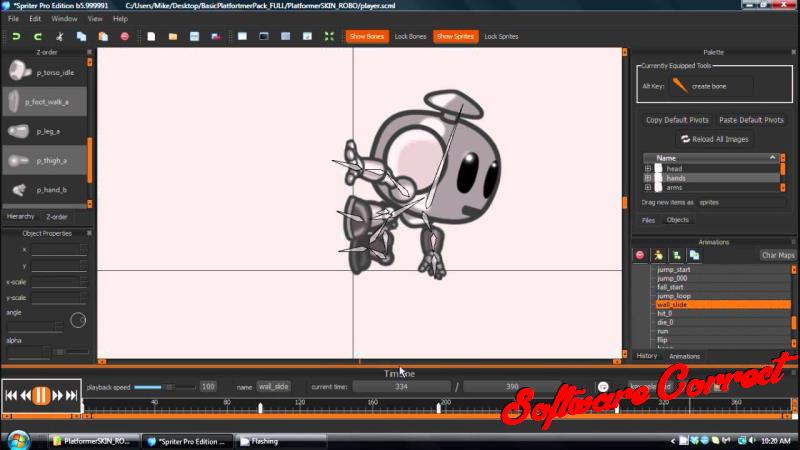Step forward to next keyframe
Image resolution: width=800 pixels, height=450 pixels.
click(x=57, y=395)
